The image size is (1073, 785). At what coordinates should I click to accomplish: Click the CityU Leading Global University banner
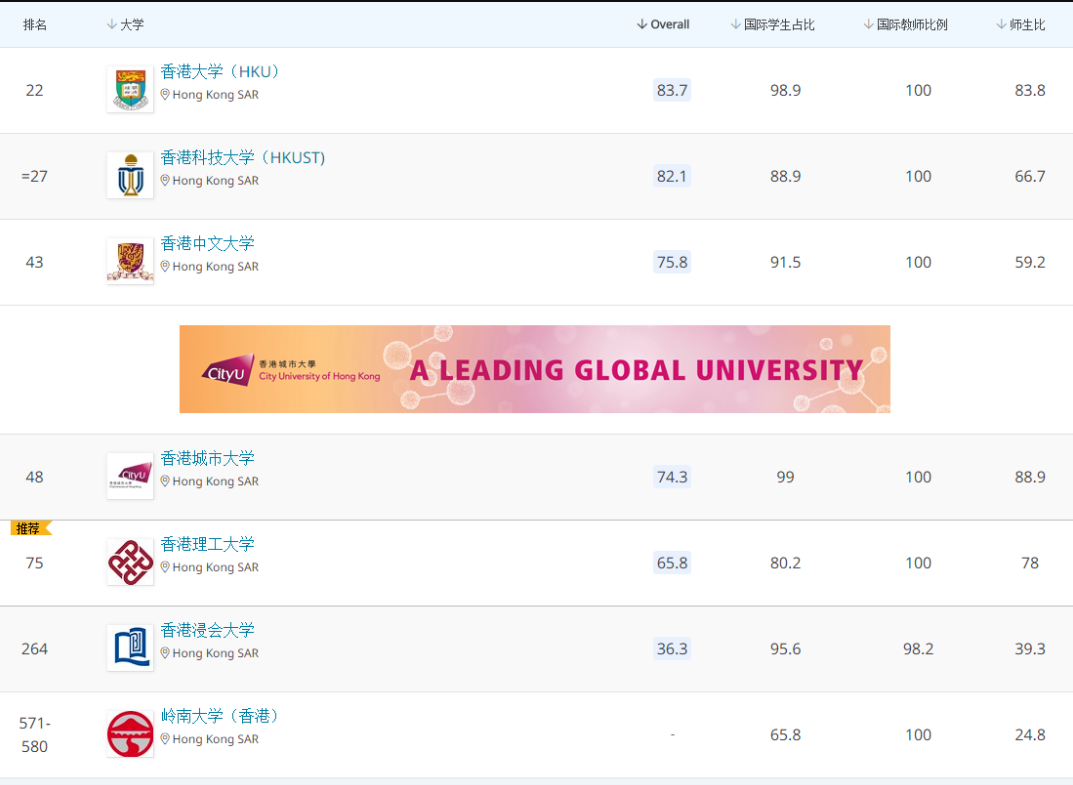pos(534,369)
